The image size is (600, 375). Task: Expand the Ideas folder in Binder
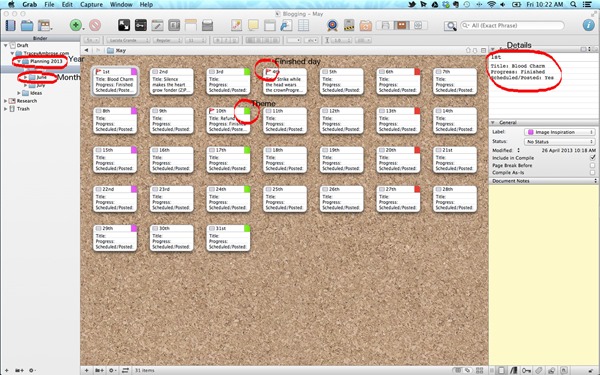tap(19, 93)
